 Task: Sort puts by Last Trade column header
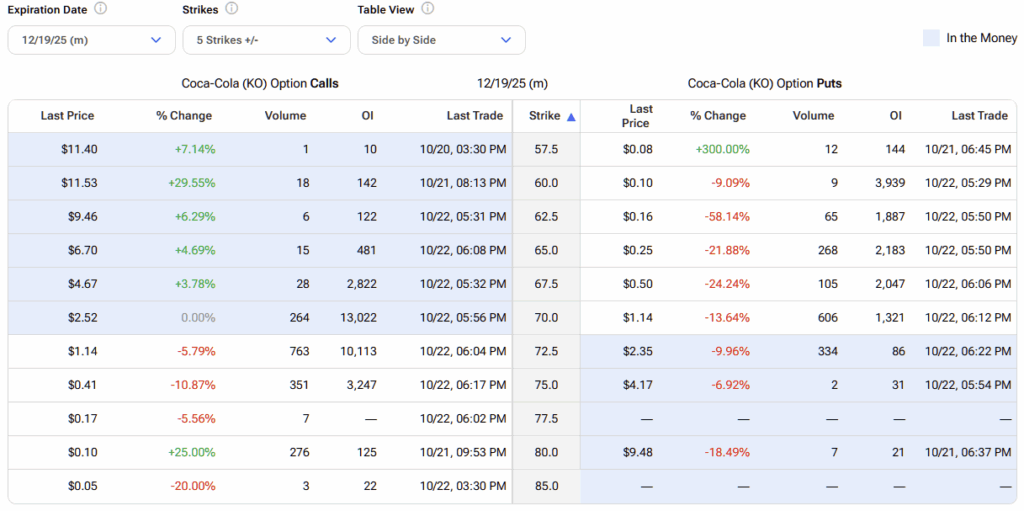(x=979, y=116)
